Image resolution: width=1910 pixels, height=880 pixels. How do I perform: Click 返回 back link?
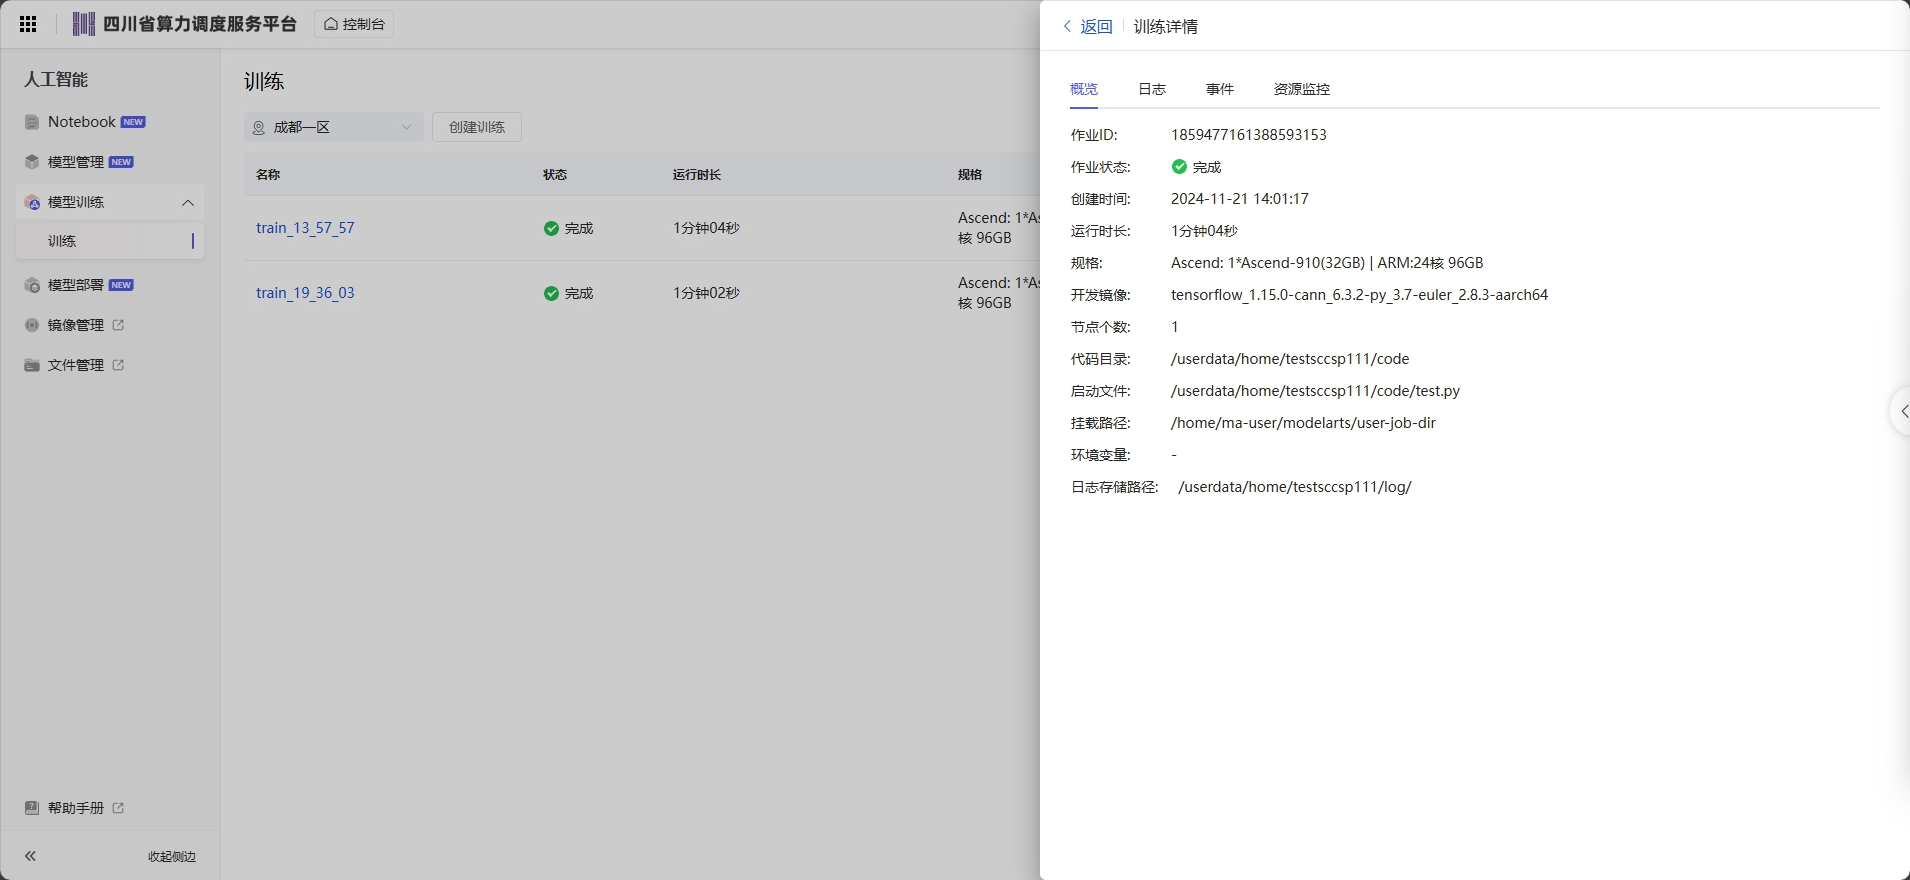tap(1097, 27)
